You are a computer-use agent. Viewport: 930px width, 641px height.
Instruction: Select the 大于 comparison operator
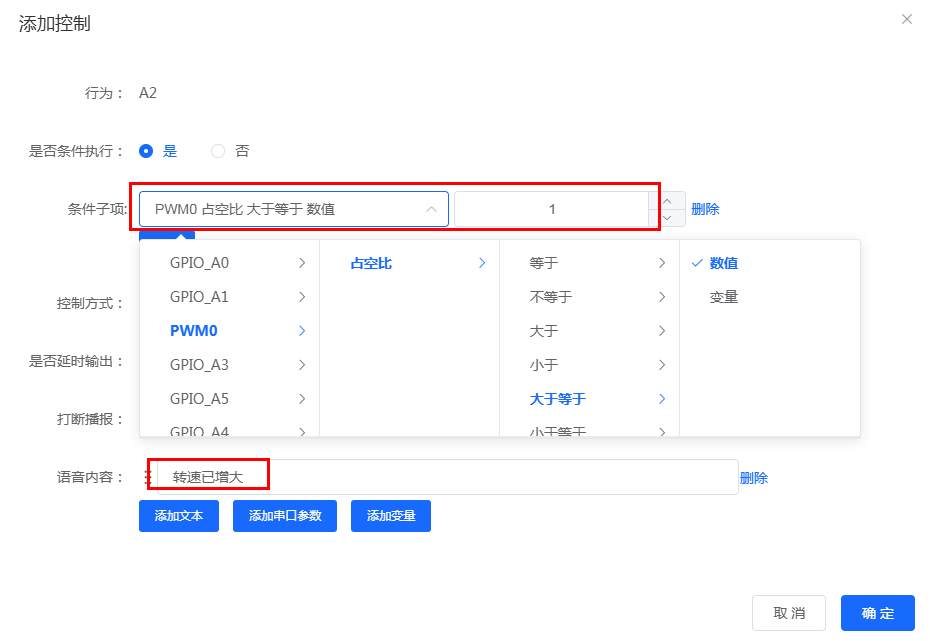(x=546, y=331)
